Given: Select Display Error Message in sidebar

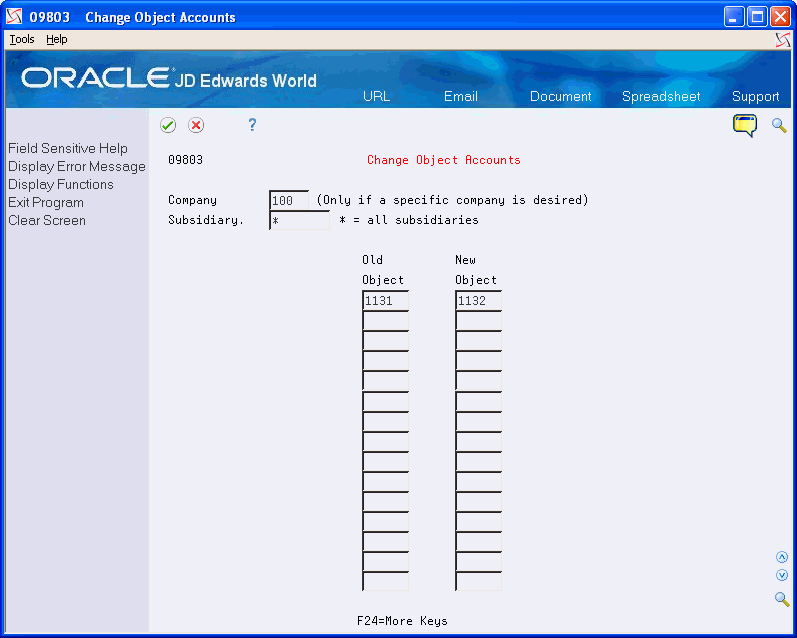Looking at the screenshot, I should (x=77, y=166).
